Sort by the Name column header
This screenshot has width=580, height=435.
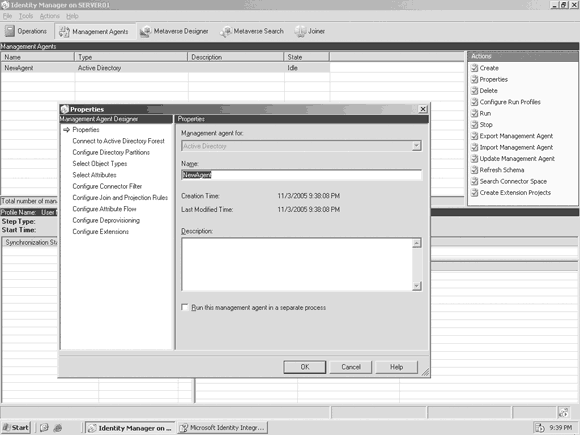pos(38,57)
